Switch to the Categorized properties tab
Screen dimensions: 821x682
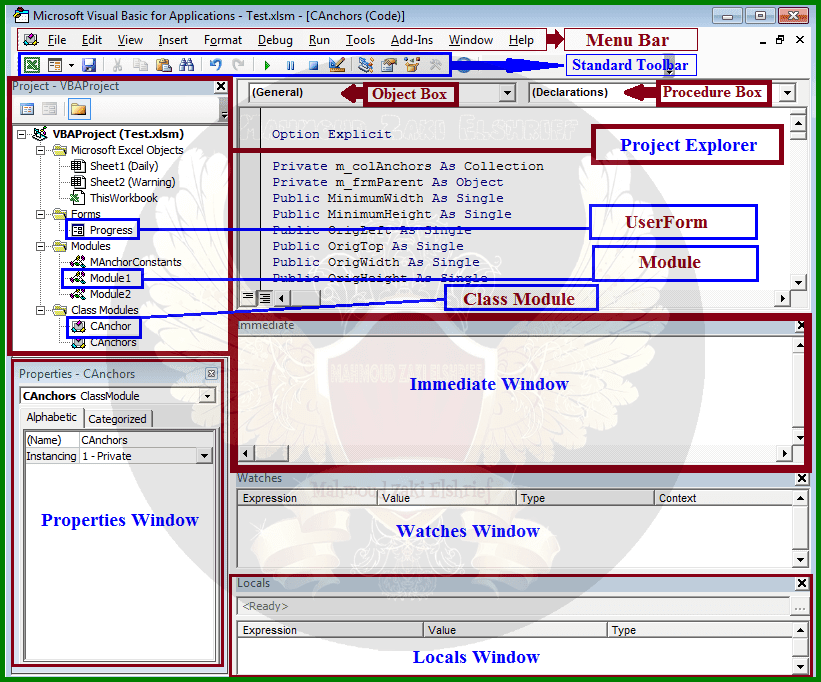pyautogui.click(x=118, y=418)
